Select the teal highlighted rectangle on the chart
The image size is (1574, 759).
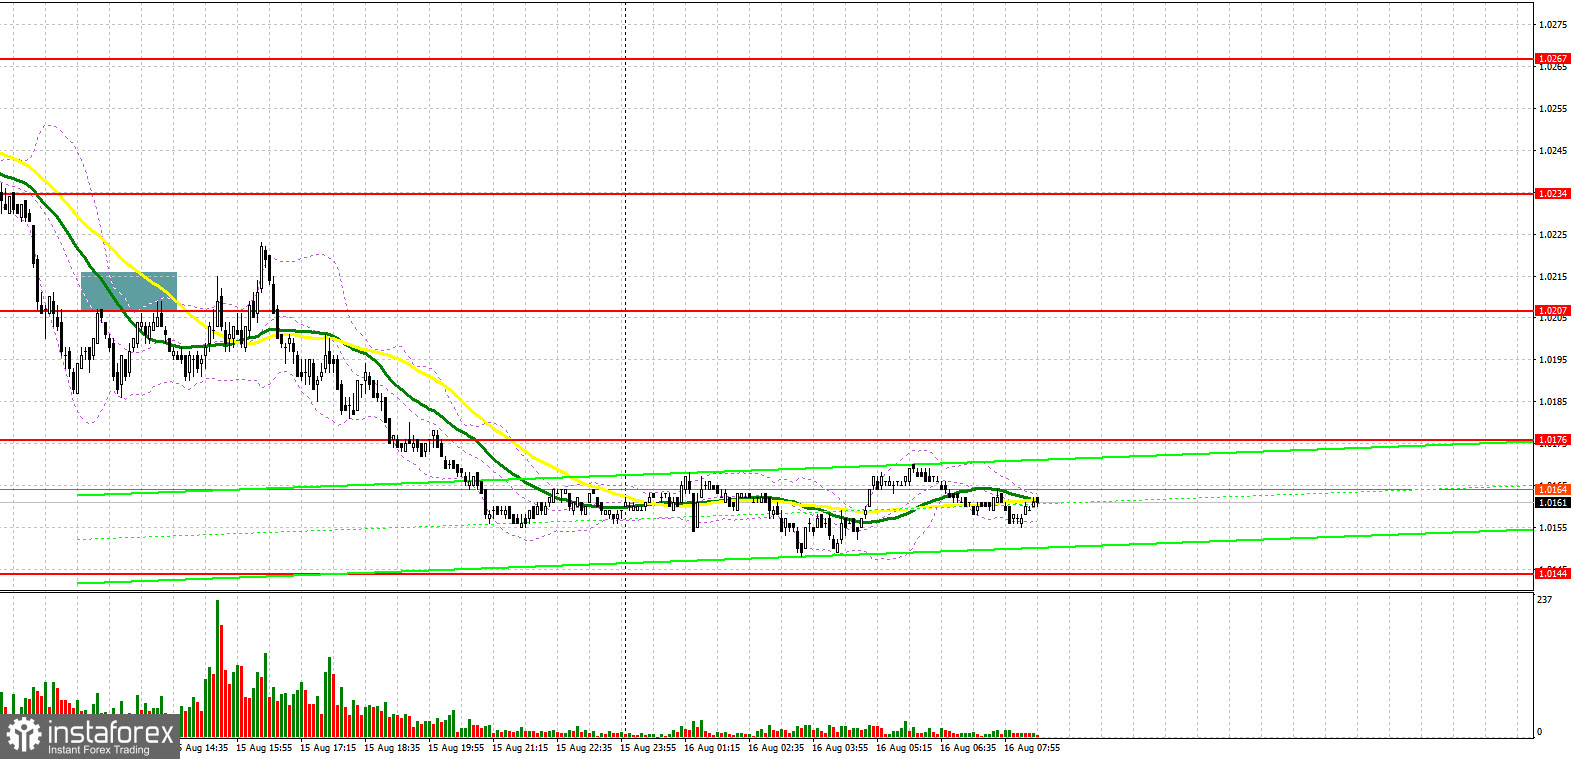(129, 291)
